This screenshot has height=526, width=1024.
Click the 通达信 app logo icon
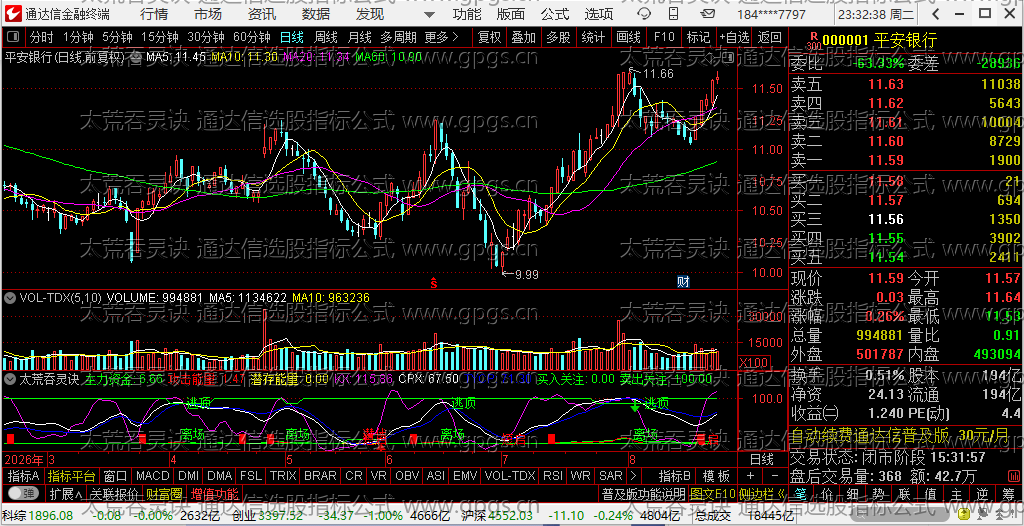coord(12,14)
